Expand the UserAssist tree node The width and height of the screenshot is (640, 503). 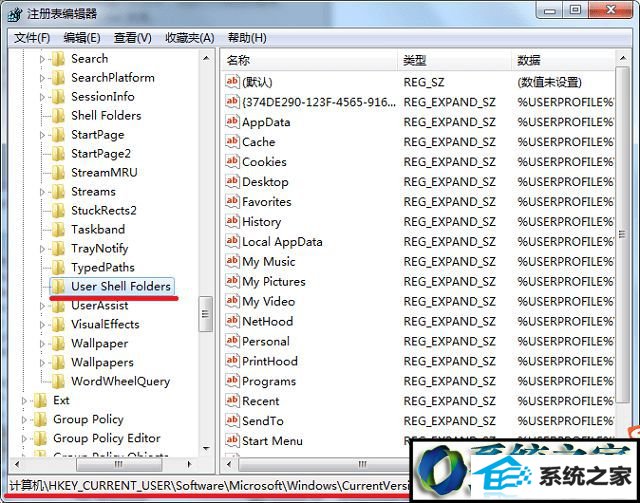42,306
